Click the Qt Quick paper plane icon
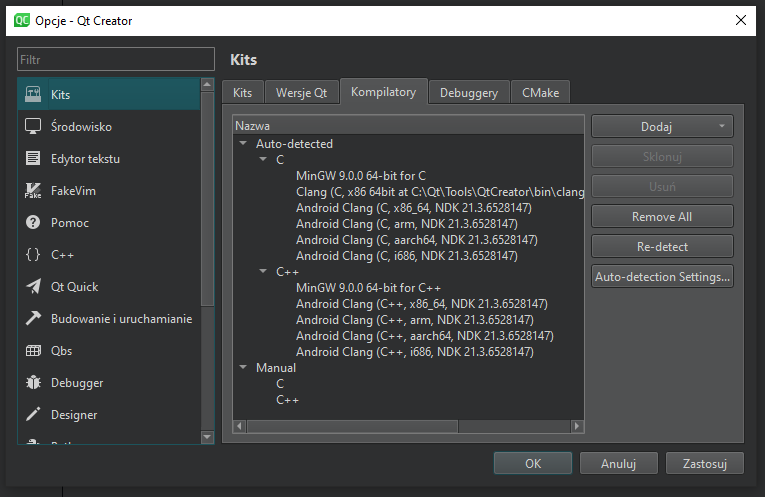 coord(33,287)
